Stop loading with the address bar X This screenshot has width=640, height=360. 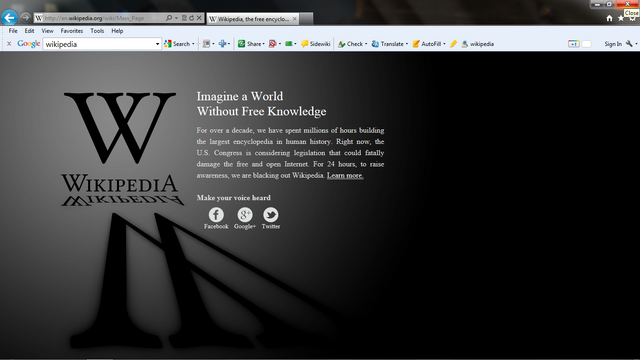[199, 18]
